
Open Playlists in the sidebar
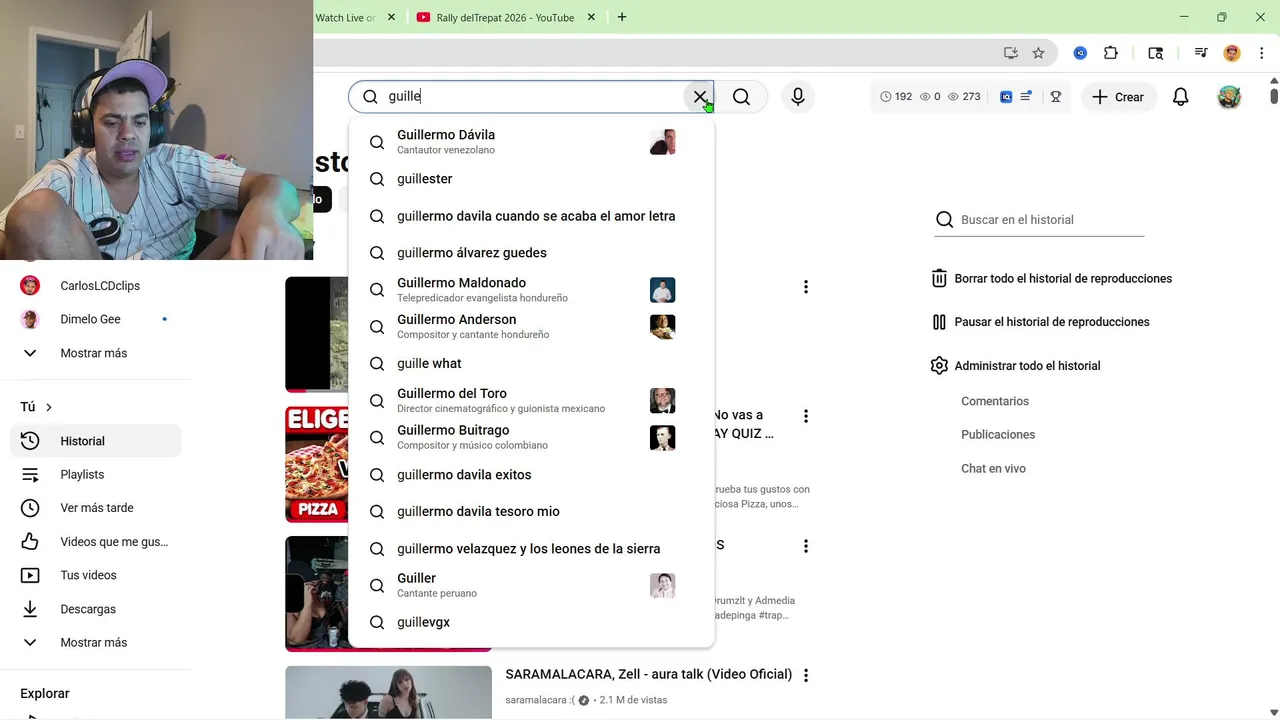[x=96, y=475]
